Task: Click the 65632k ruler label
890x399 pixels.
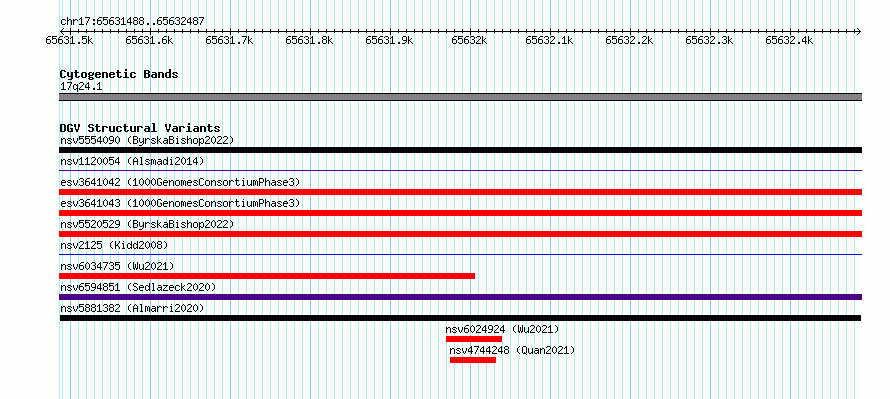Action: tap(469, 40)
